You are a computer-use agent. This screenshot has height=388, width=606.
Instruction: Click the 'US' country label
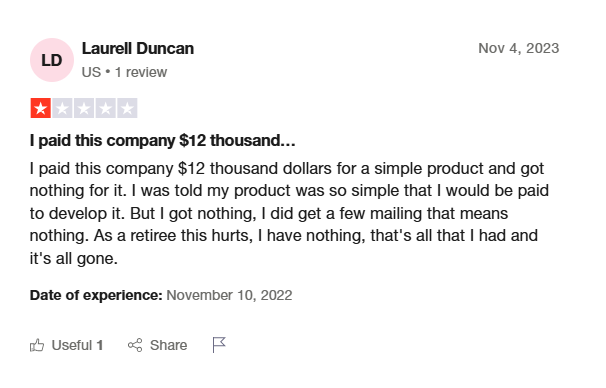(91, 72)
